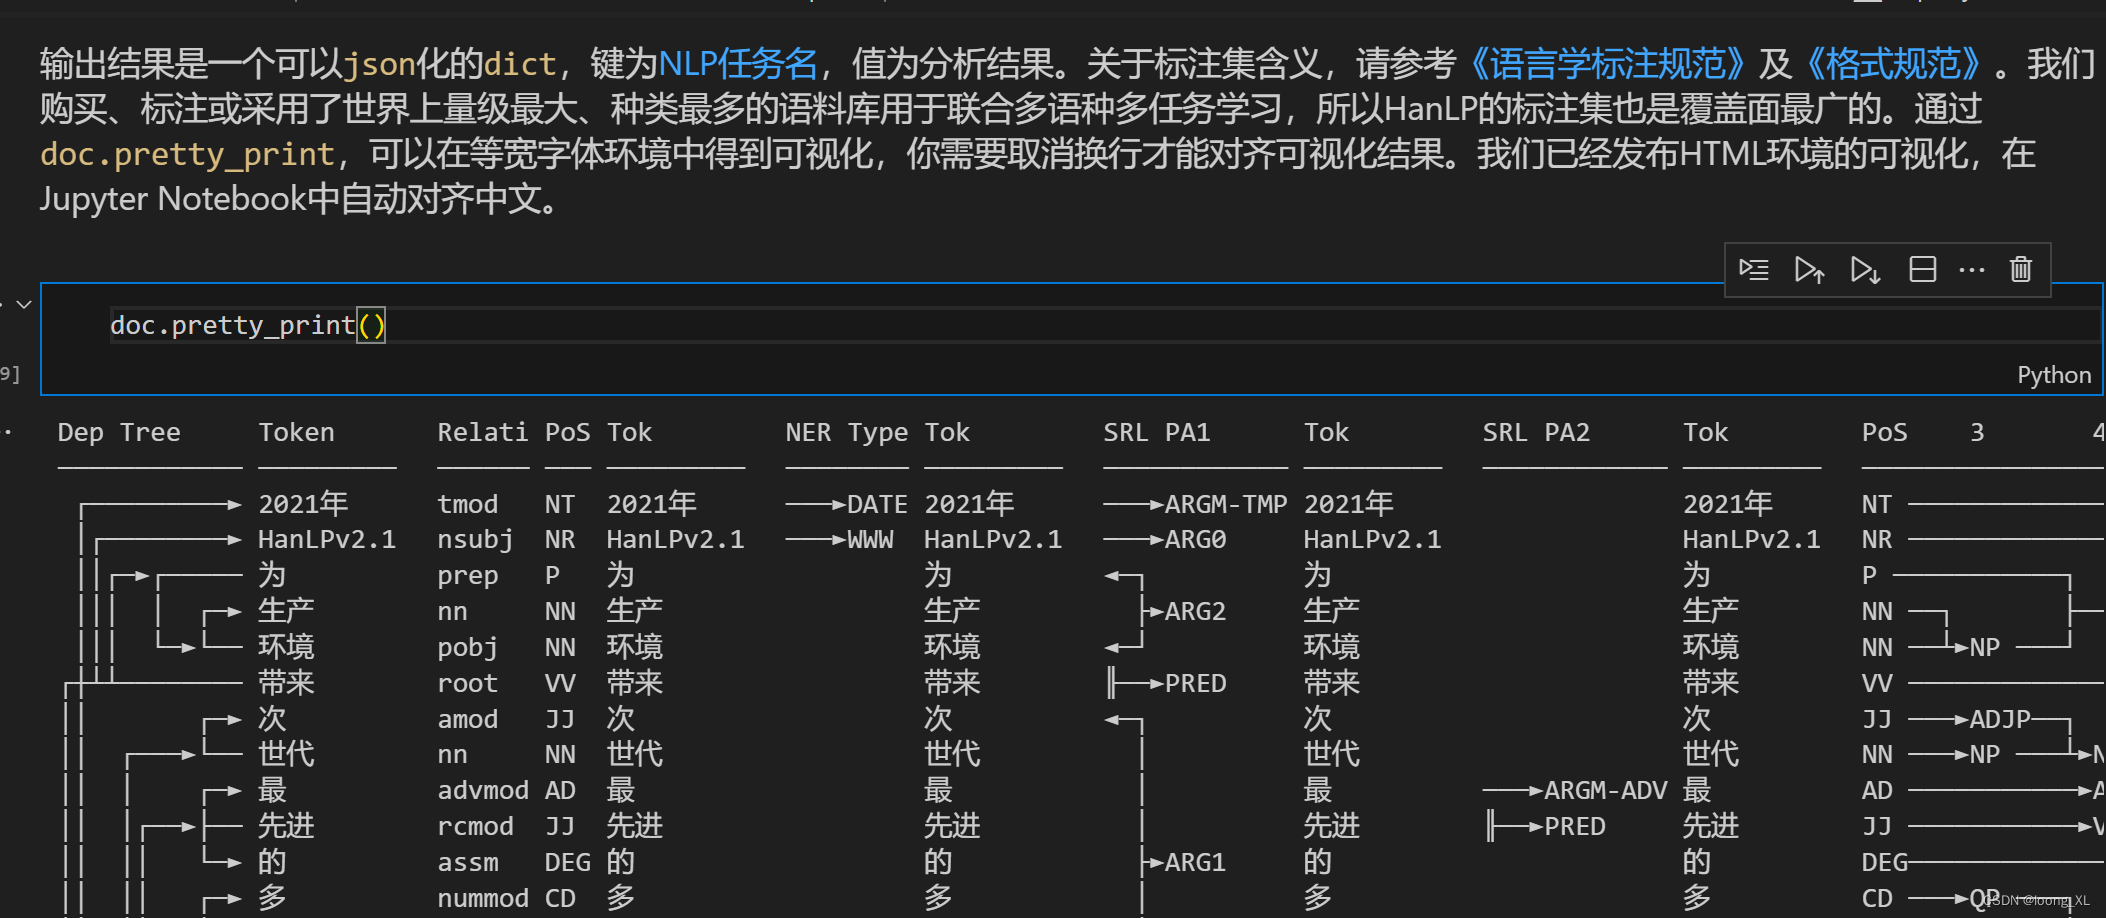Open more cell actions ellipsis

click(1972, 269)
